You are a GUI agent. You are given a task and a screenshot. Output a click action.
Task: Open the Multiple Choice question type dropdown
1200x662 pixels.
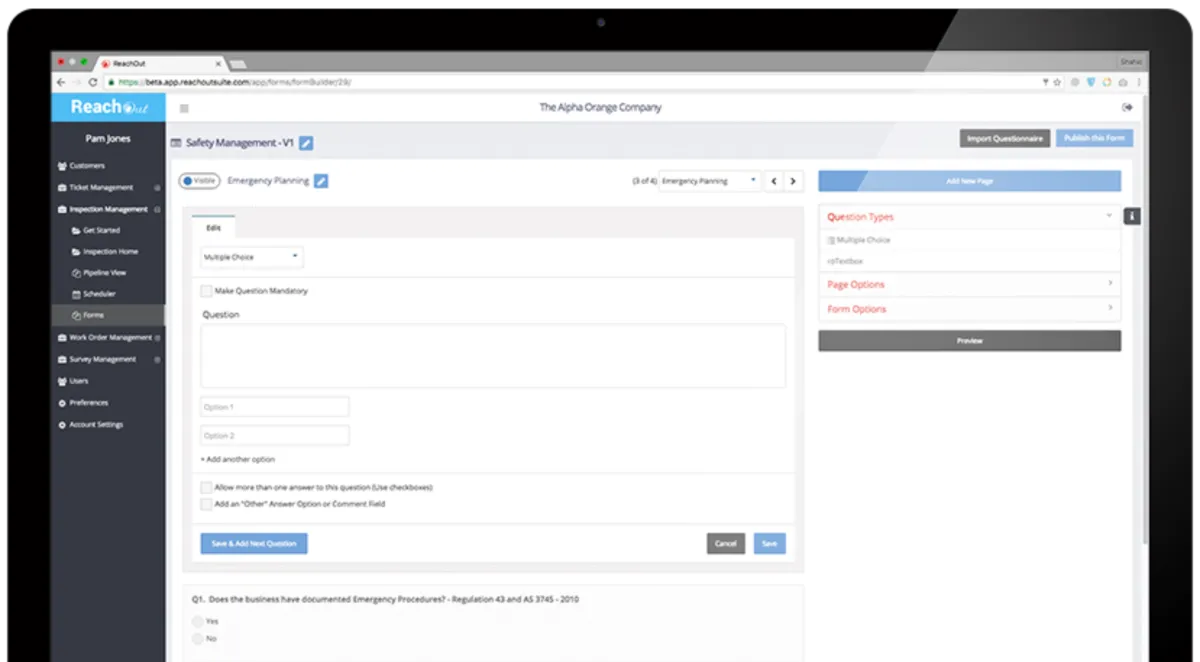click(x=252, y=257)
